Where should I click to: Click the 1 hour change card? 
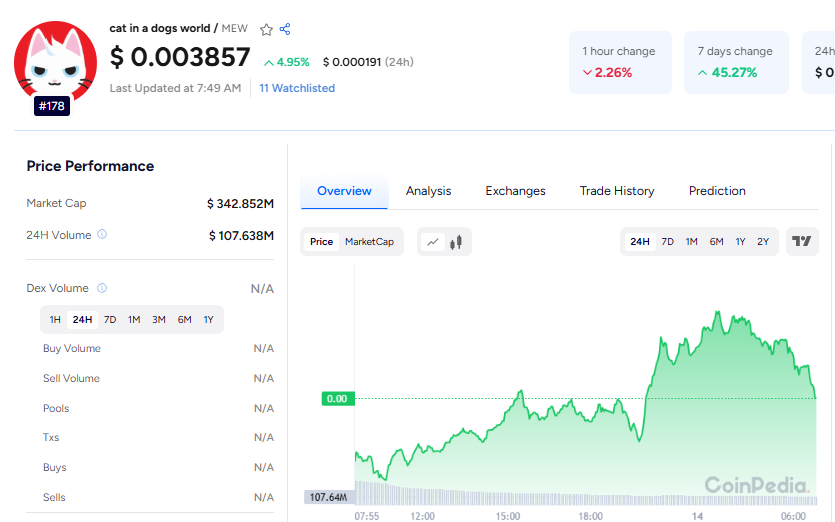(x=620, y=62)
